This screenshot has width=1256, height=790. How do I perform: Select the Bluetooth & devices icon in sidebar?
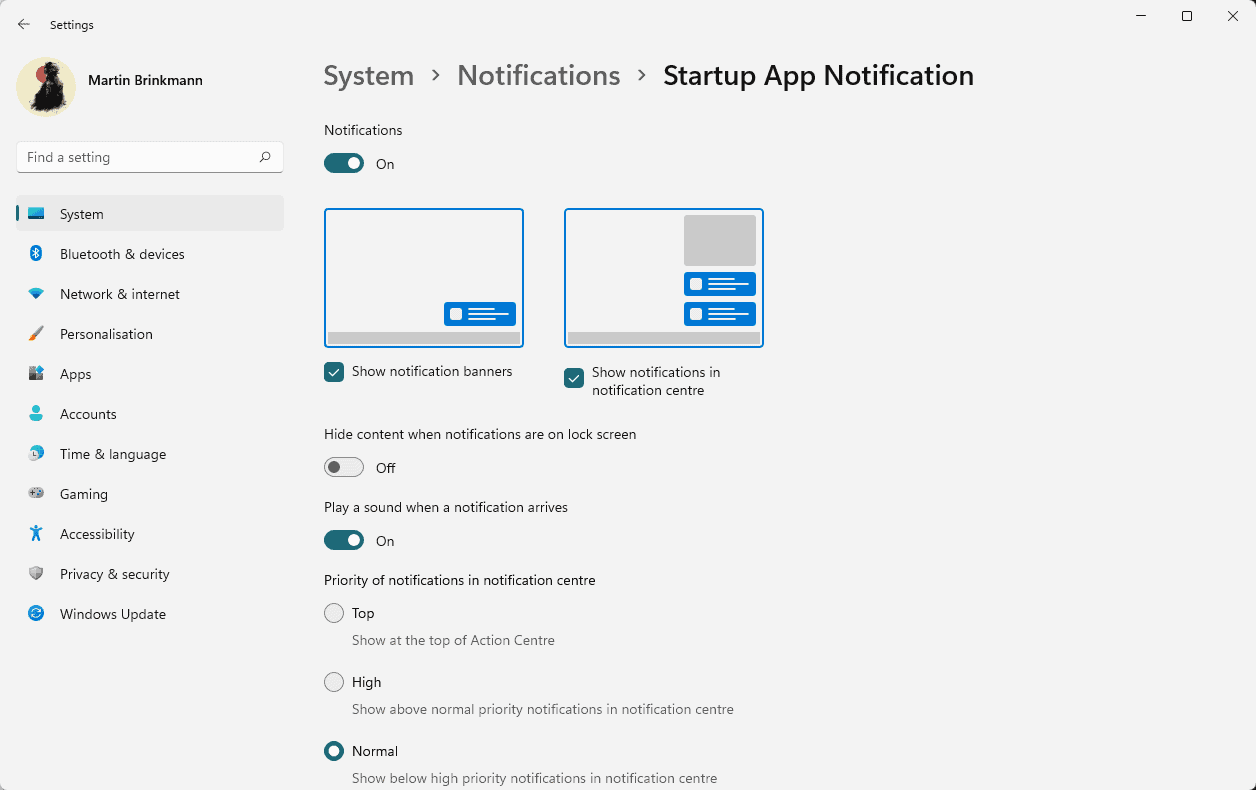point(35,254)
